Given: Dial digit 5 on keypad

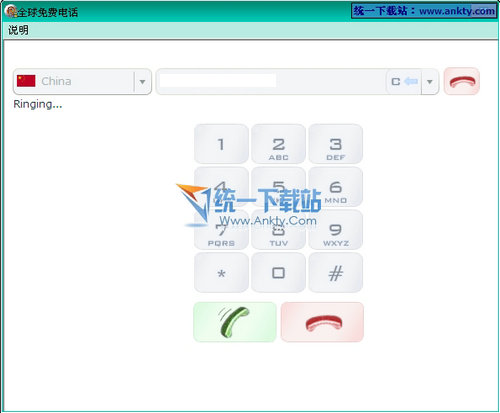Looking at the screenshot, I should 278,187.
